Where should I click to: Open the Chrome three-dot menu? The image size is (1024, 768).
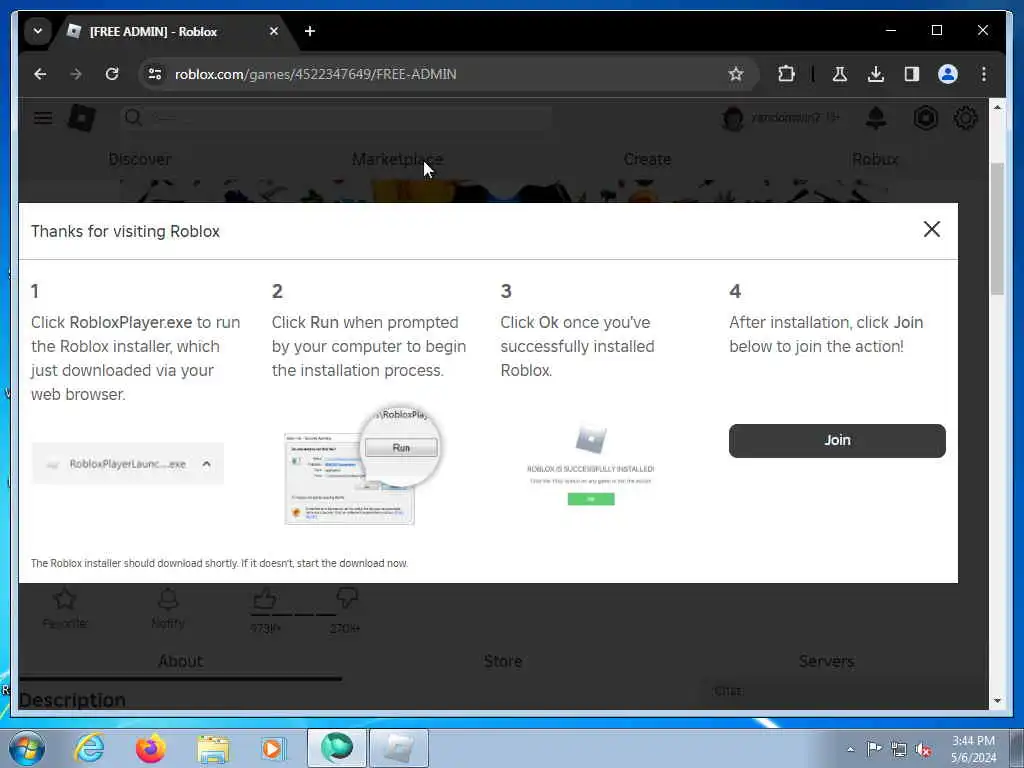(x=984, y=74)
